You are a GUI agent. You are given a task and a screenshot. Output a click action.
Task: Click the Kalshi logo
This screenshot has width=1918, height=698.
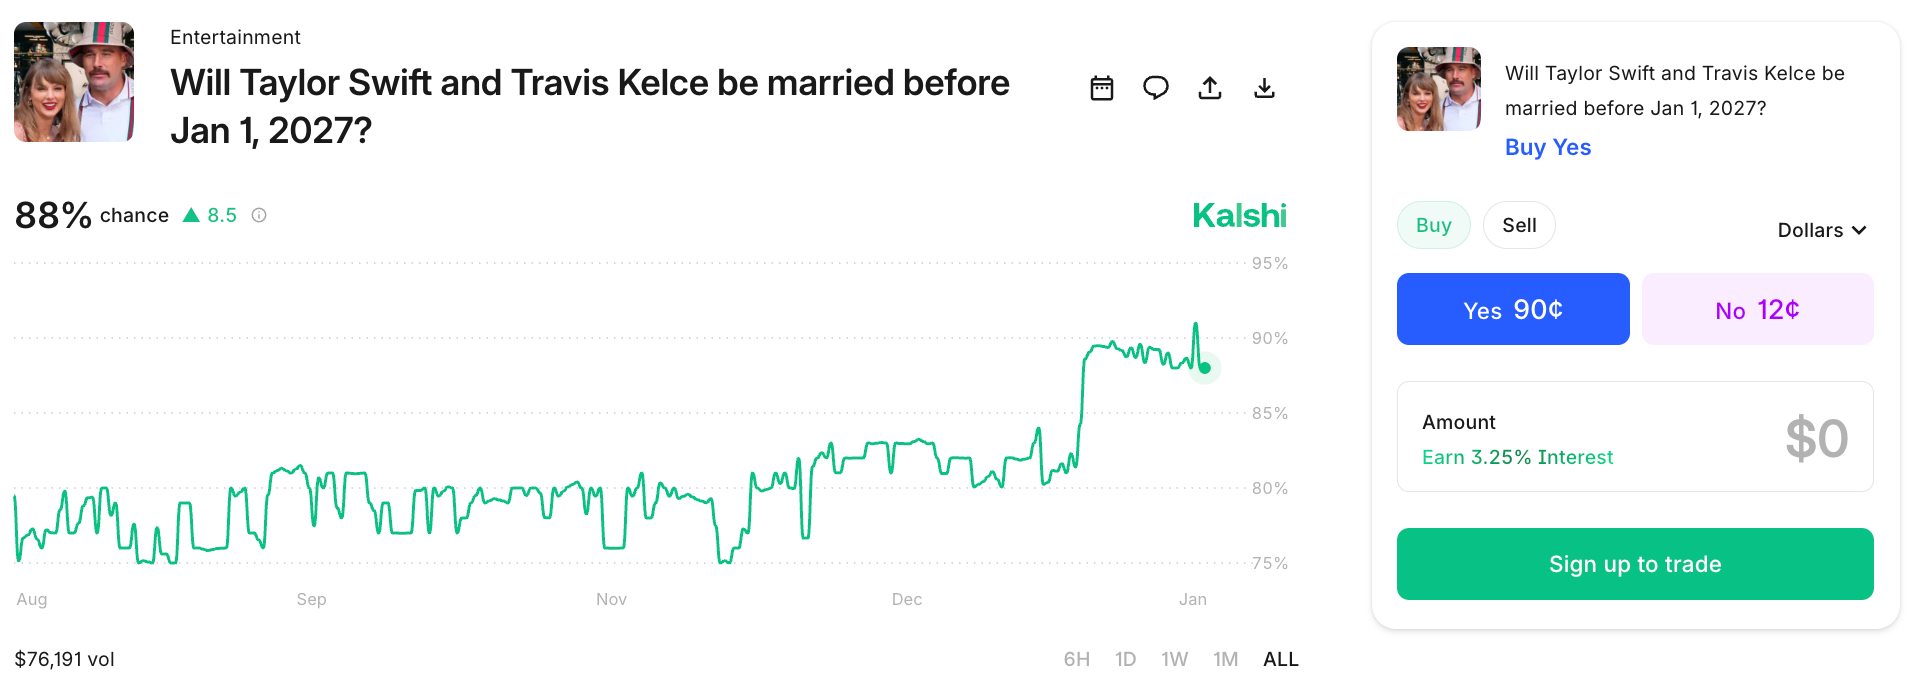coord(1239,215)
